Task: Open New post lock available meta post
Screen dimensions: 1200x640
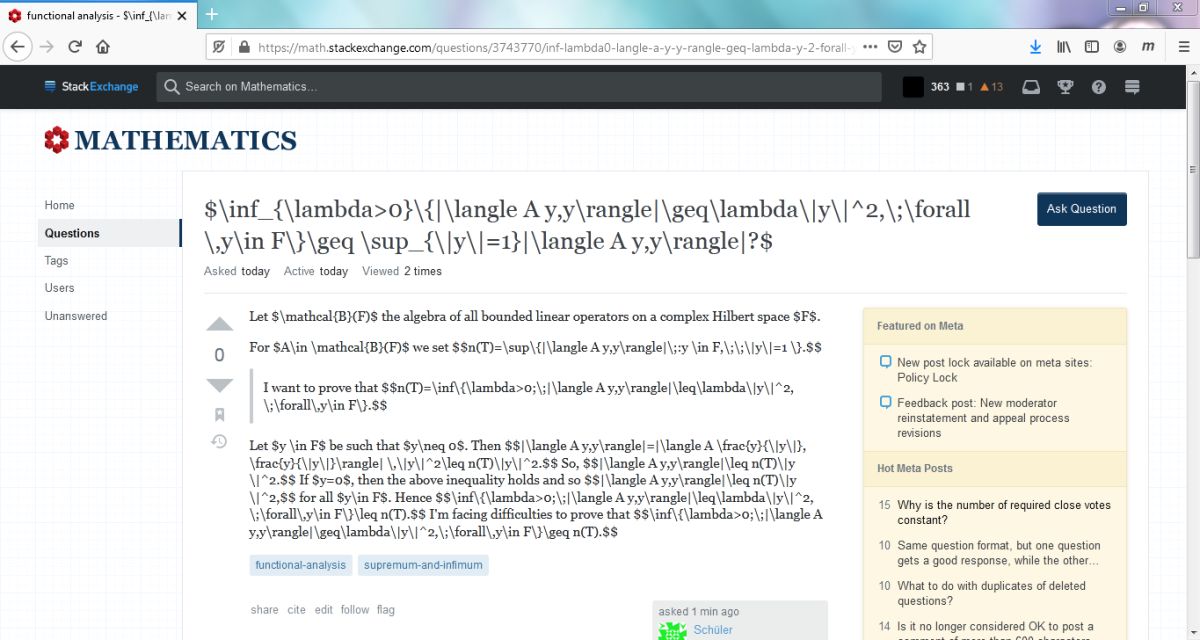Action: pos(994,370)
